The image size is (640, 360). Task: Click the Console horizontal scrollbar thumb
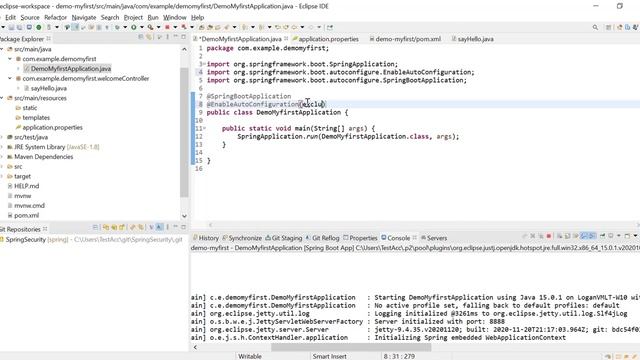click(351, 347)
